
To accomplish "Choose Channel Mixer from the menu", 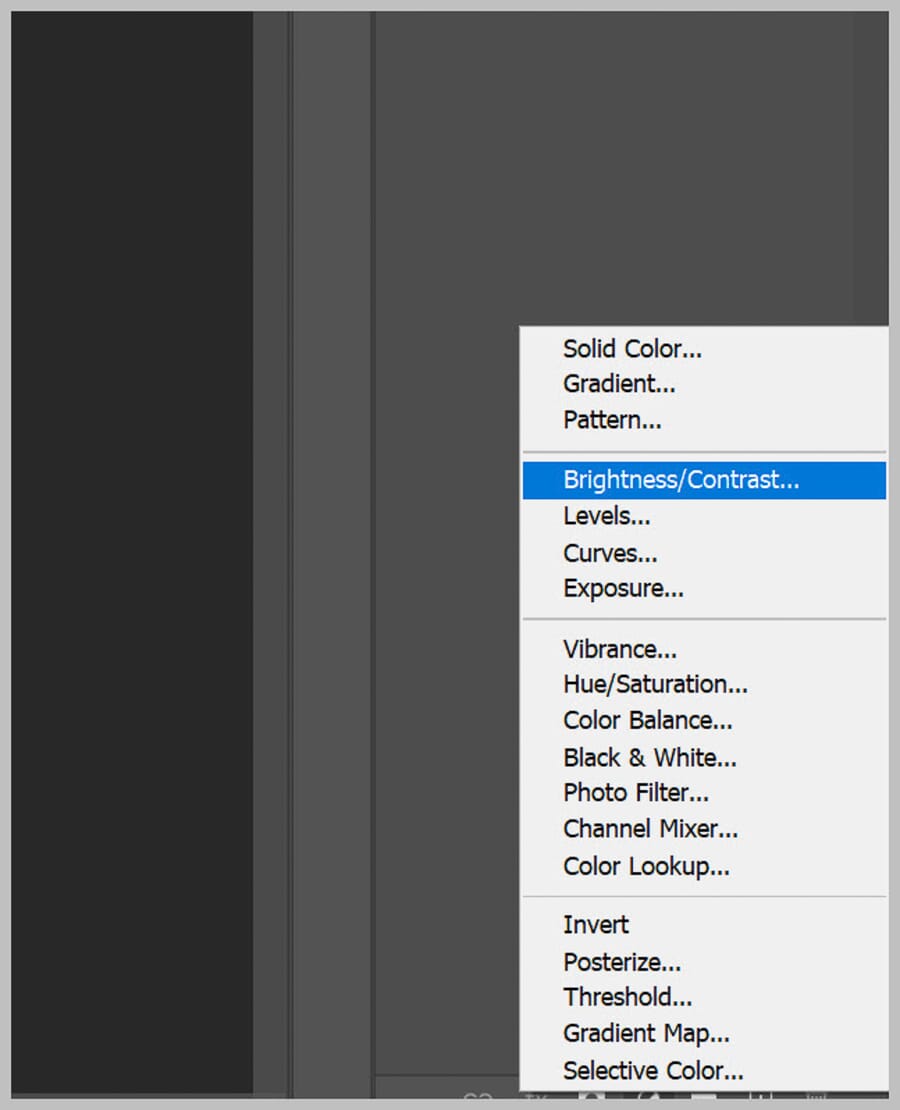I will (650, 829).
